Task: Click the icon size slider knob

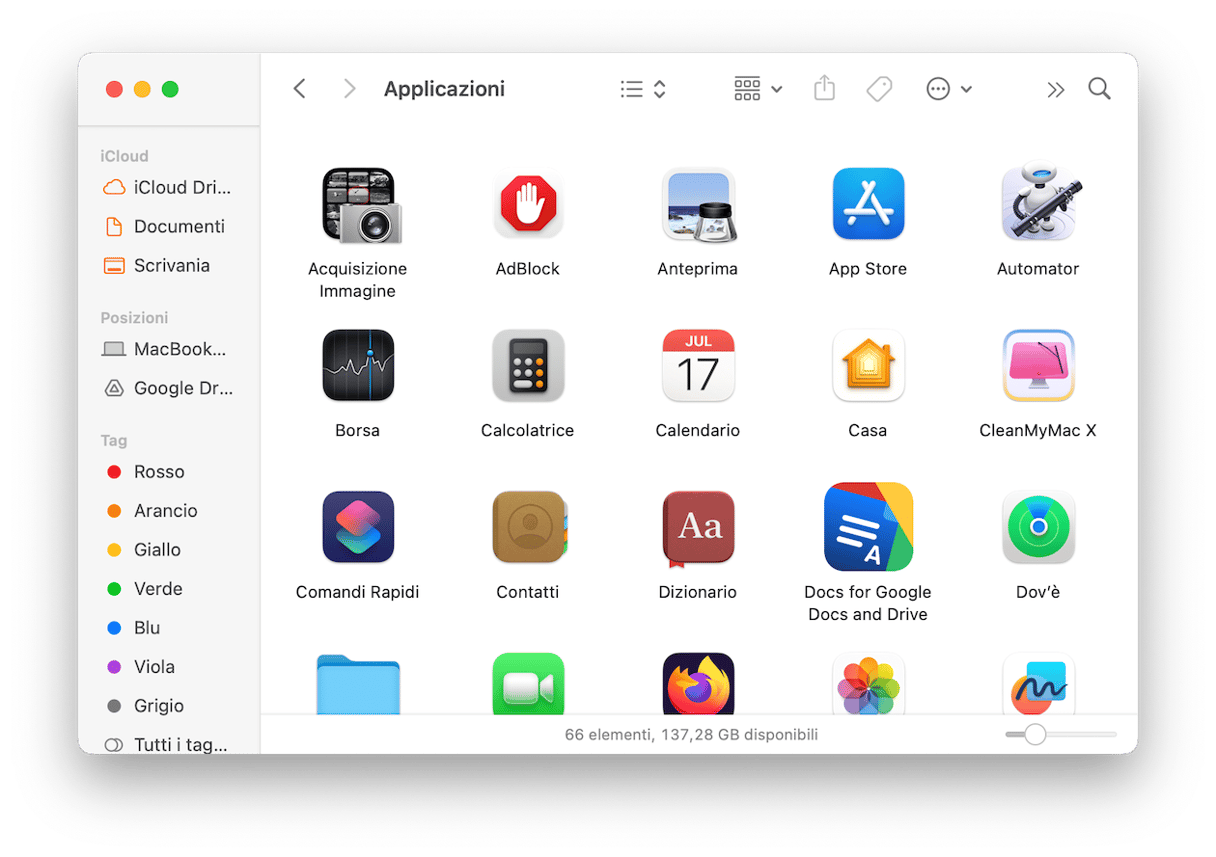Action: coord(1035,734)
